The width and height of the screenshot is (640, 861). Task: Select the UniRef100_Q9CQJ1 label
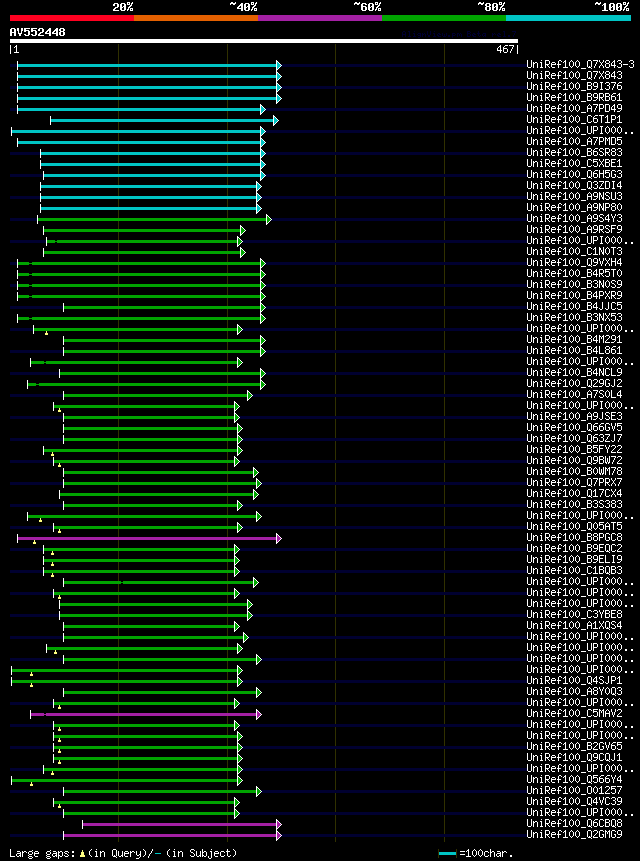tap(575, 757)
